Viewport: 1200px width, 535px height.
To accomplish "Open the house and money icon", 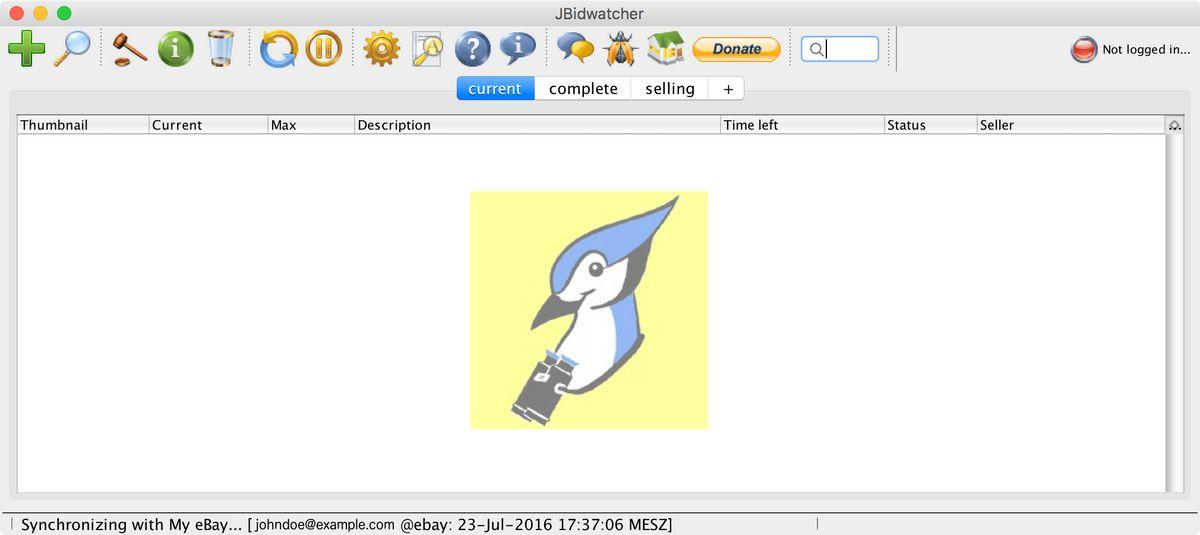I will click(665, 48).
